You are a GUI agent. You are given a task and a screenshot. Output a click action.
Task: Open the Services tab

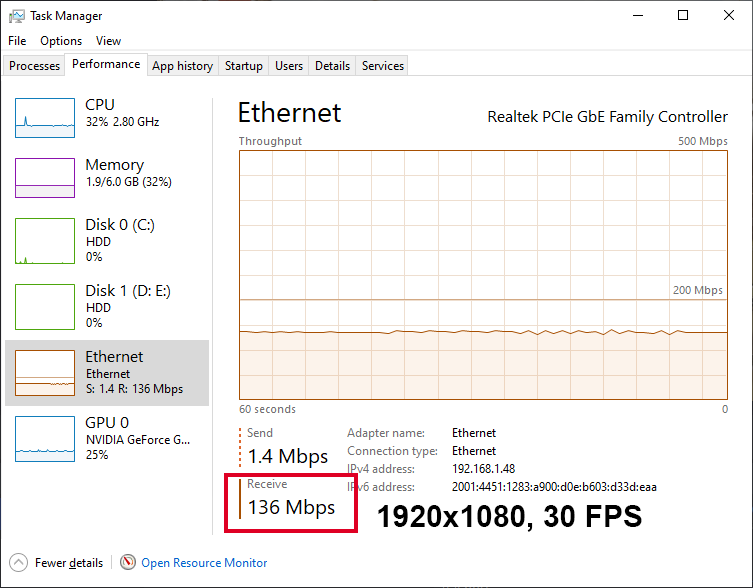pyautogui.click(x=383, y=65)
